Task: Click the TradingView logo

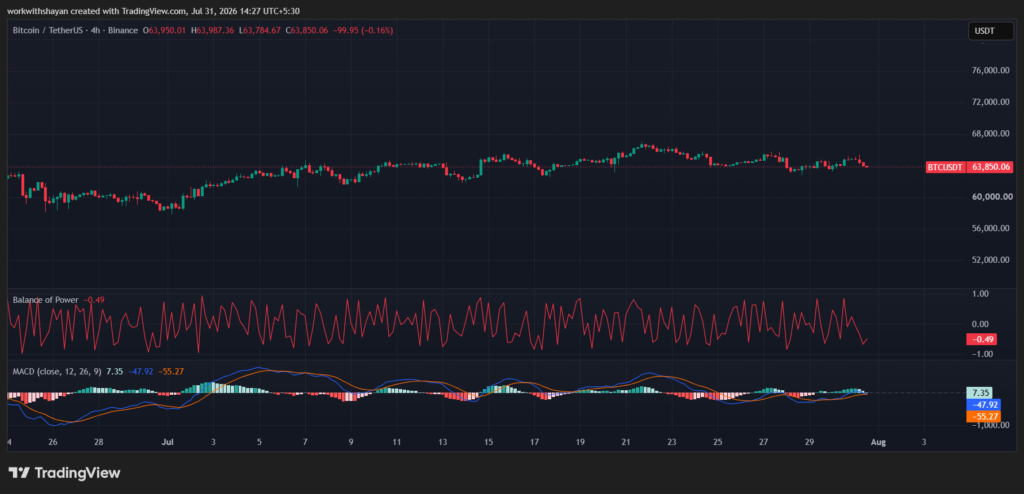Action: (x=64, y=472)
